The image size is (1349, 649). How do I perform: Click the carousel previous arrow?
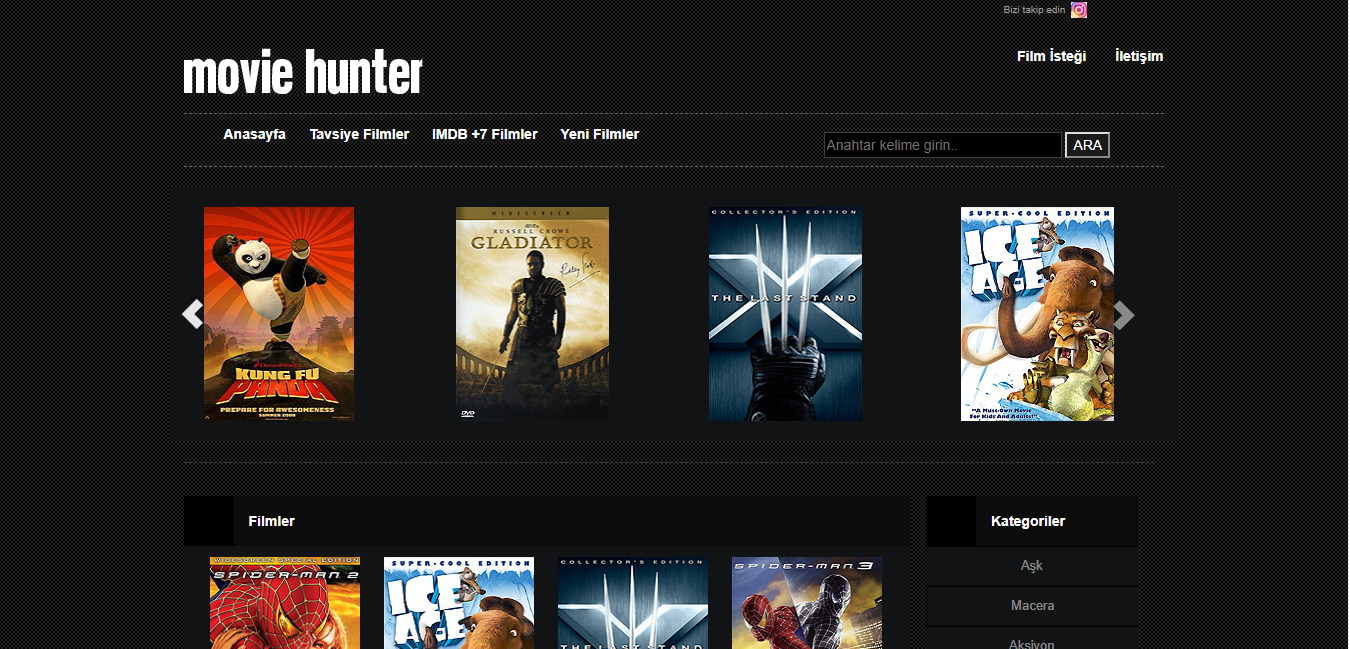[193, 314]
